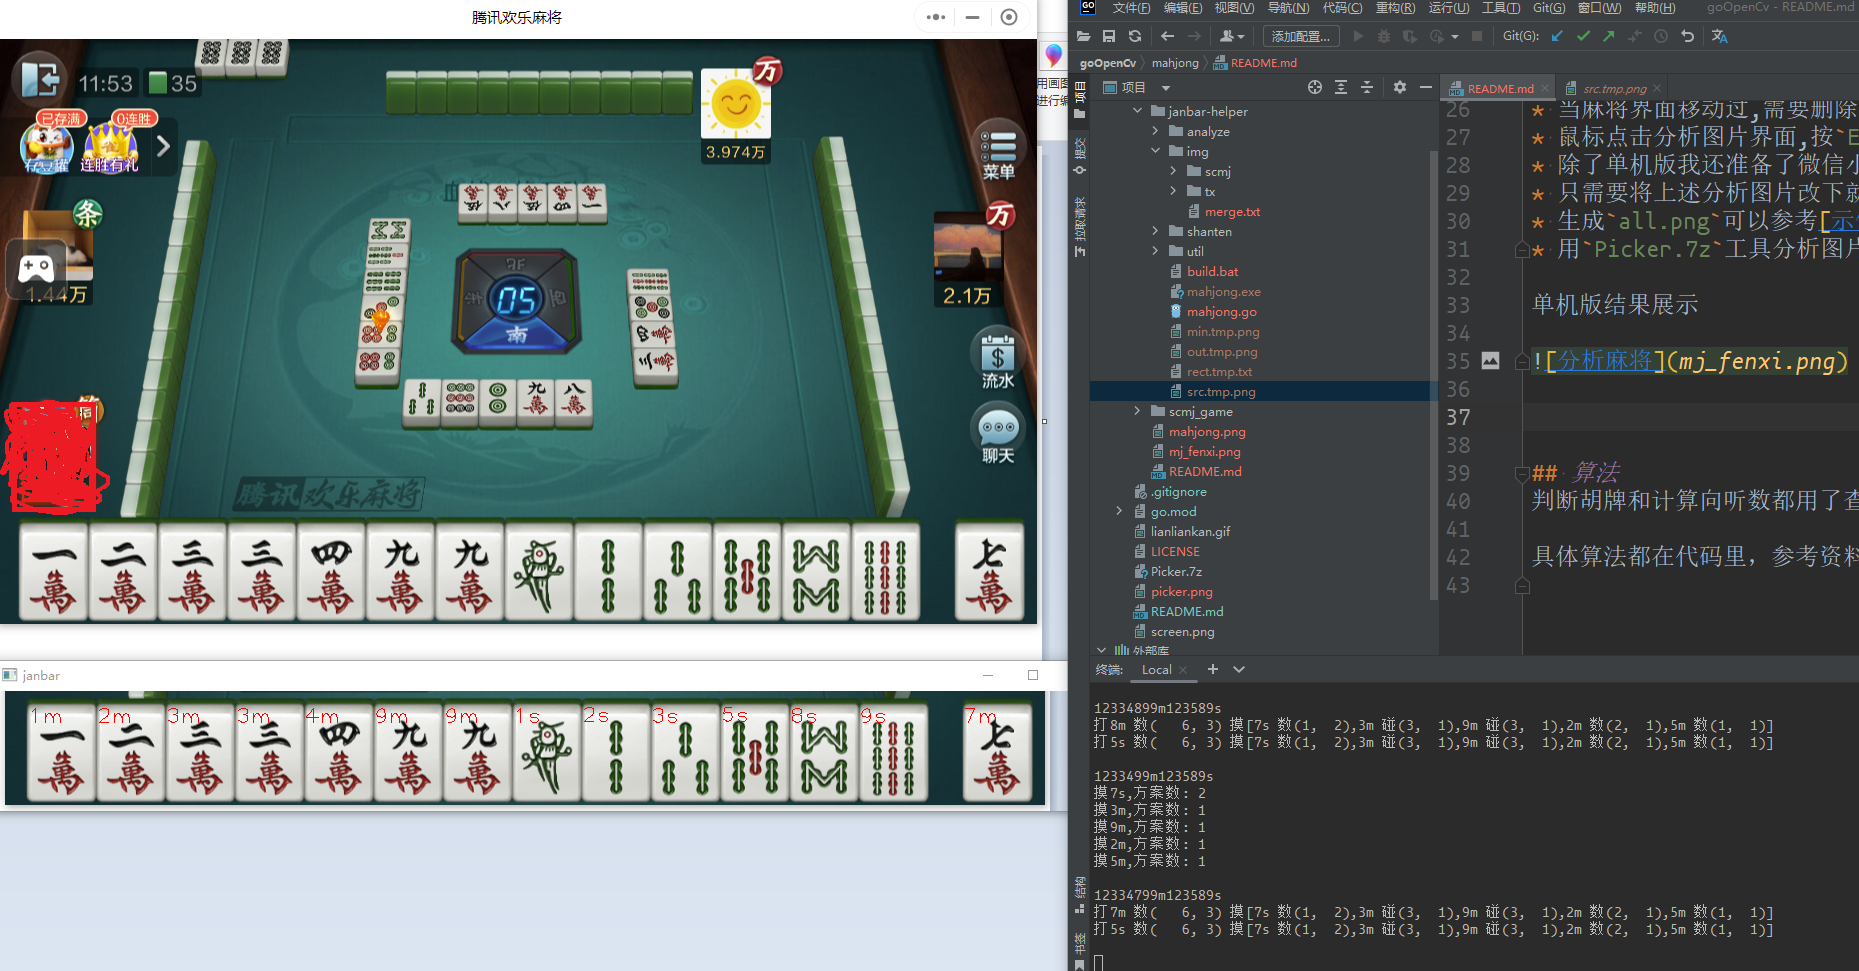The width and height of the screenshot is (1859, 971).
Task: Click the drawn 七萬 tile in game hand
Action: (x=990, y=570)
